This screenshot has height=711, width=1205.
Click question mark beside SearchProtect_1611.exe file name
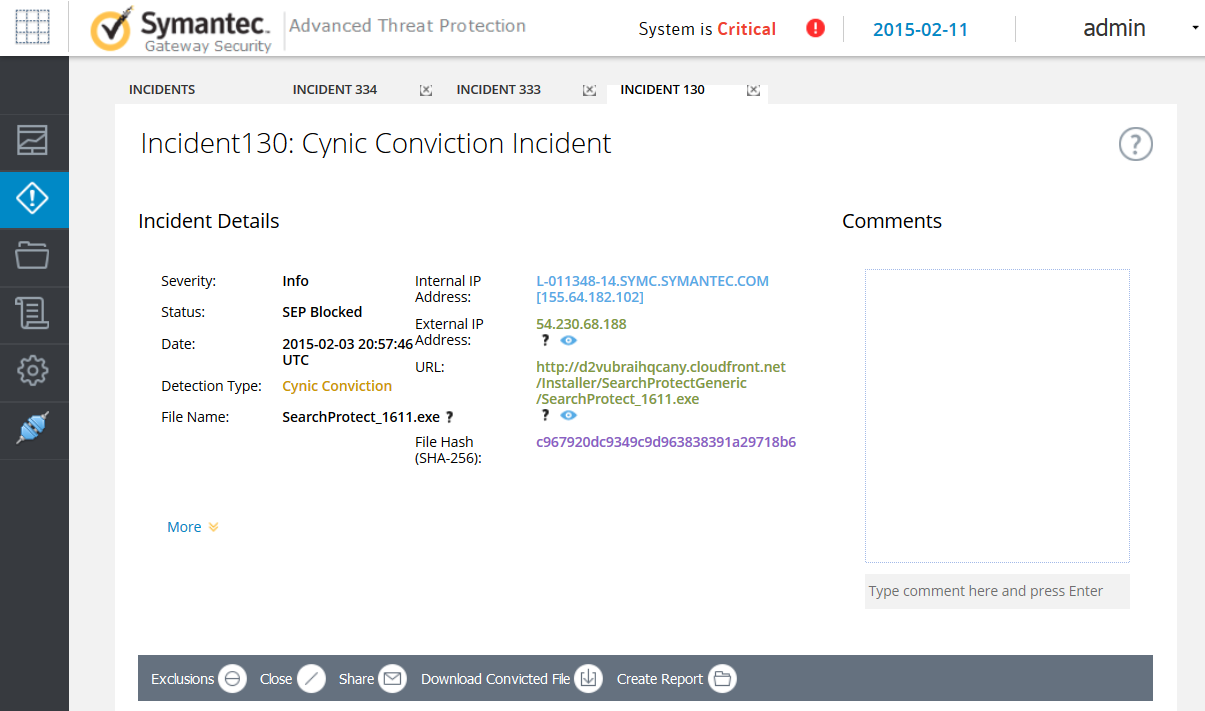450,418
